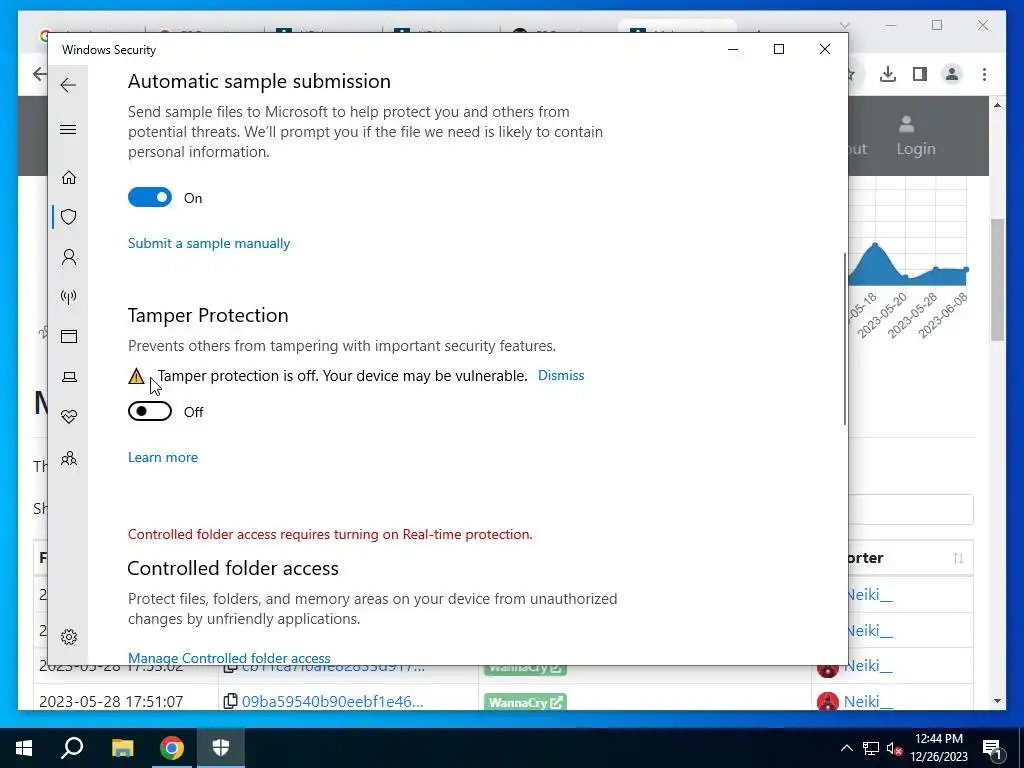Screen dimensions: 1024x768
Task: Dismiss the tamper protection warning
Action: pyautogui.click(x=561, y=376)
